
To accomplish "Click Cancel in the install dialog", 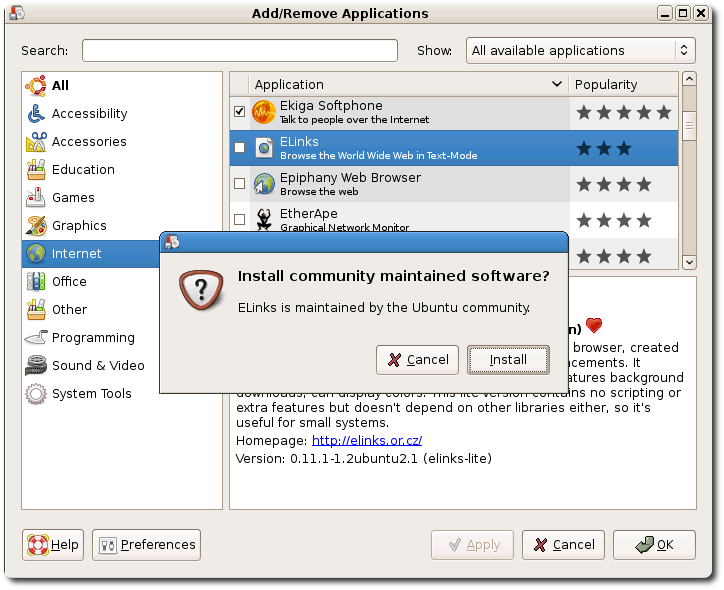I will pos(417,360).
